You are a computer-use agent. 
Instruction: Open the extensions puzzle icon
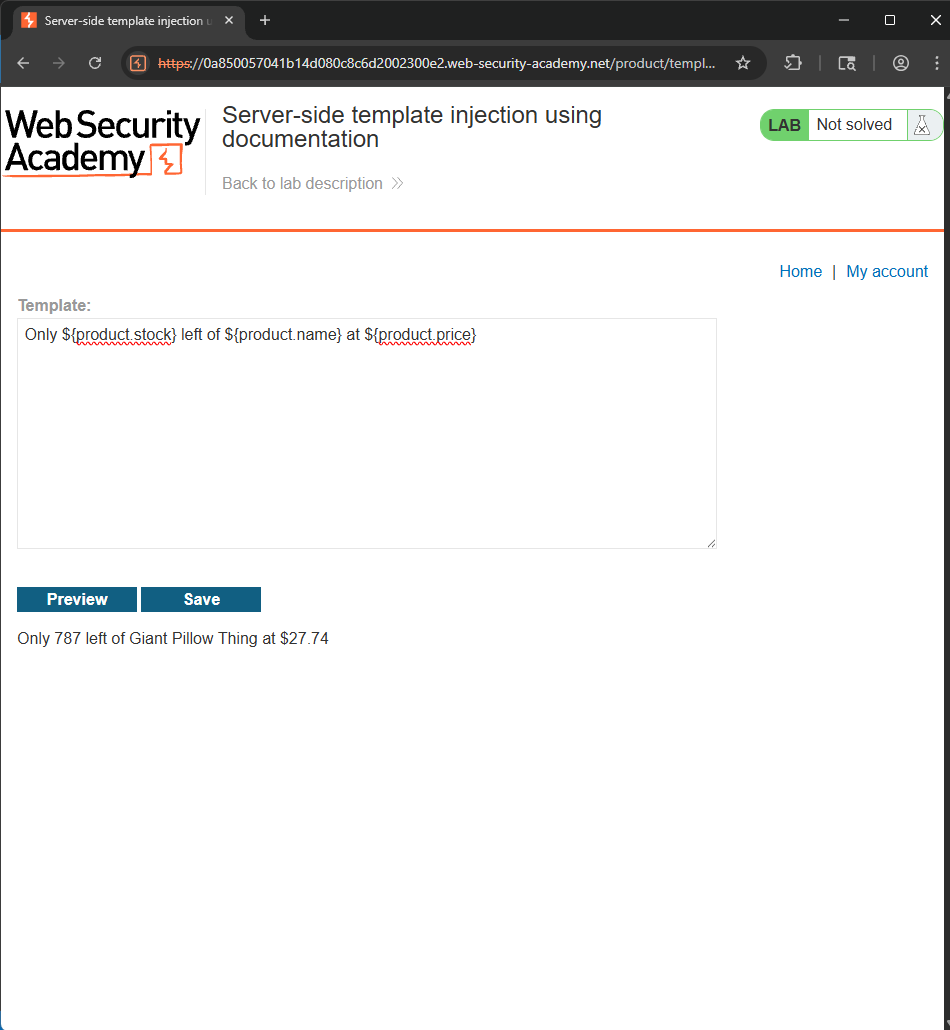(793, 63)
